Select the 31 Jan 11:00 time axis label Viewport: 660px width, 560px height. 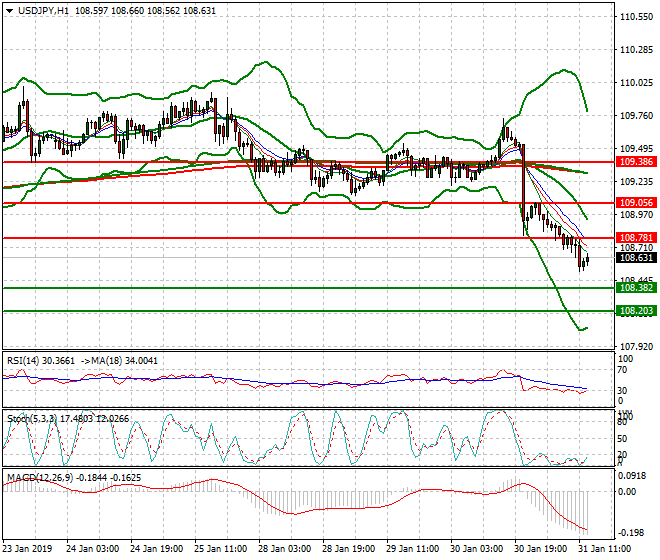605,549
